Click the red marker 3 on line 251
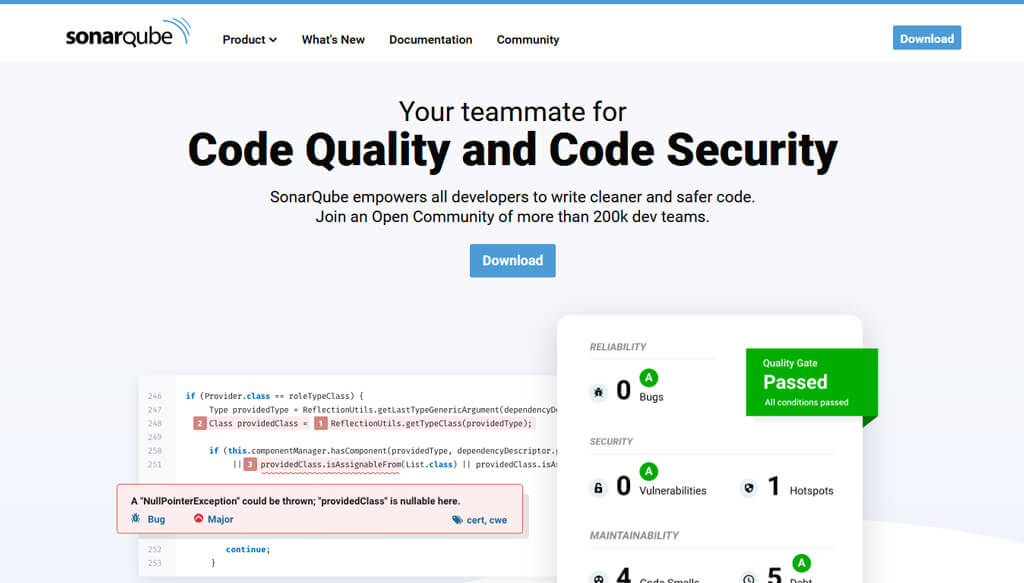 pos(250,464)
